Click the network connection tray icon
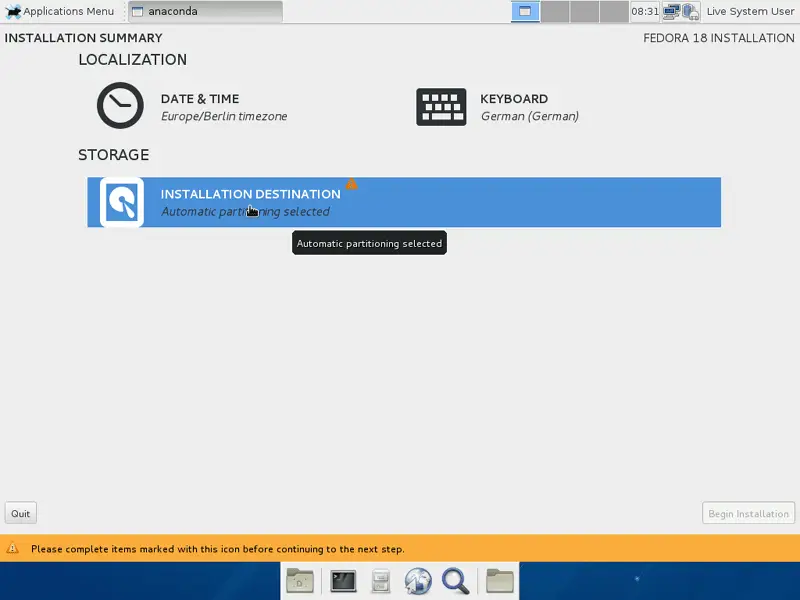Image resolution: width=800 pixels, height=600 pixels. coord(671,11)
